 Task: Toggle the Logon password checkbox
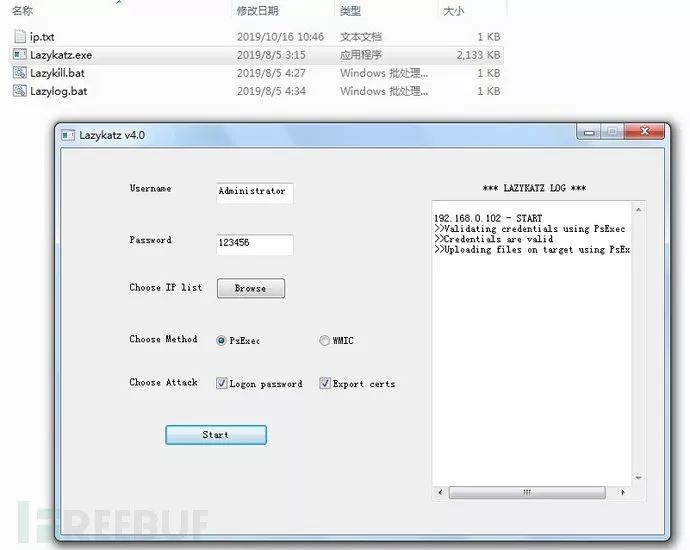point(221,383)
